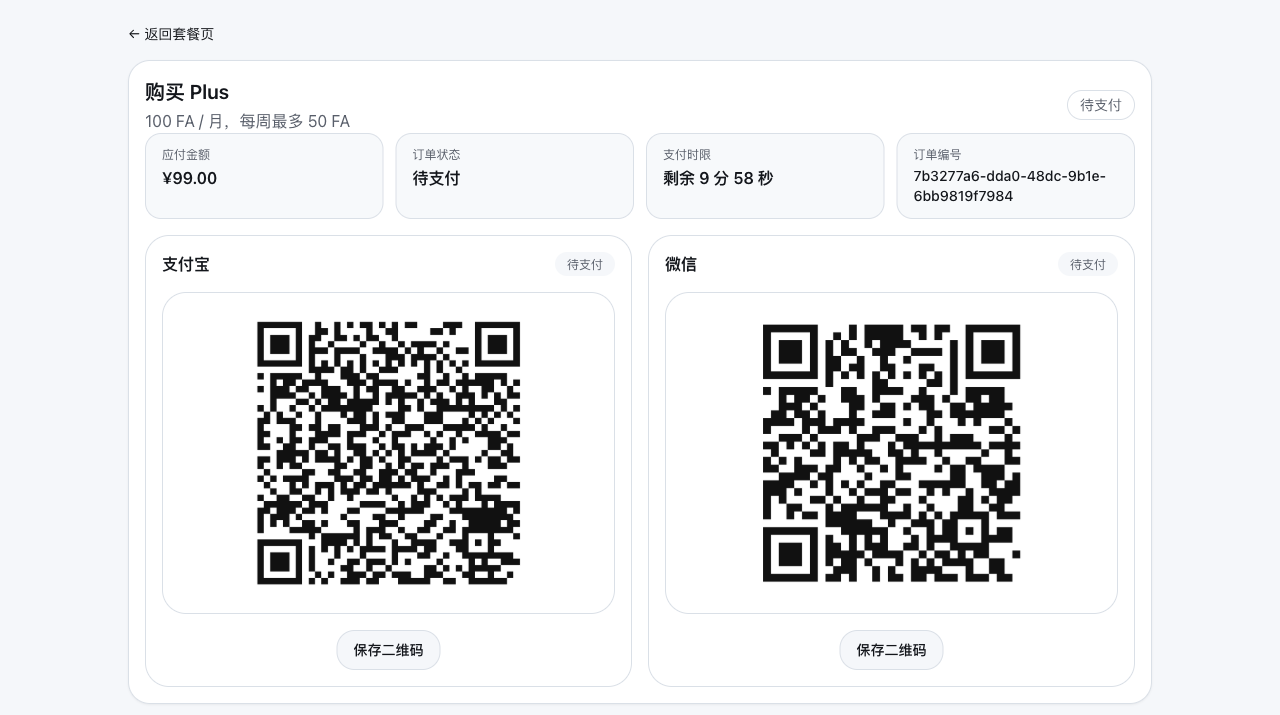Click the 100 FA / 月 description text

[x=247, y=121]
